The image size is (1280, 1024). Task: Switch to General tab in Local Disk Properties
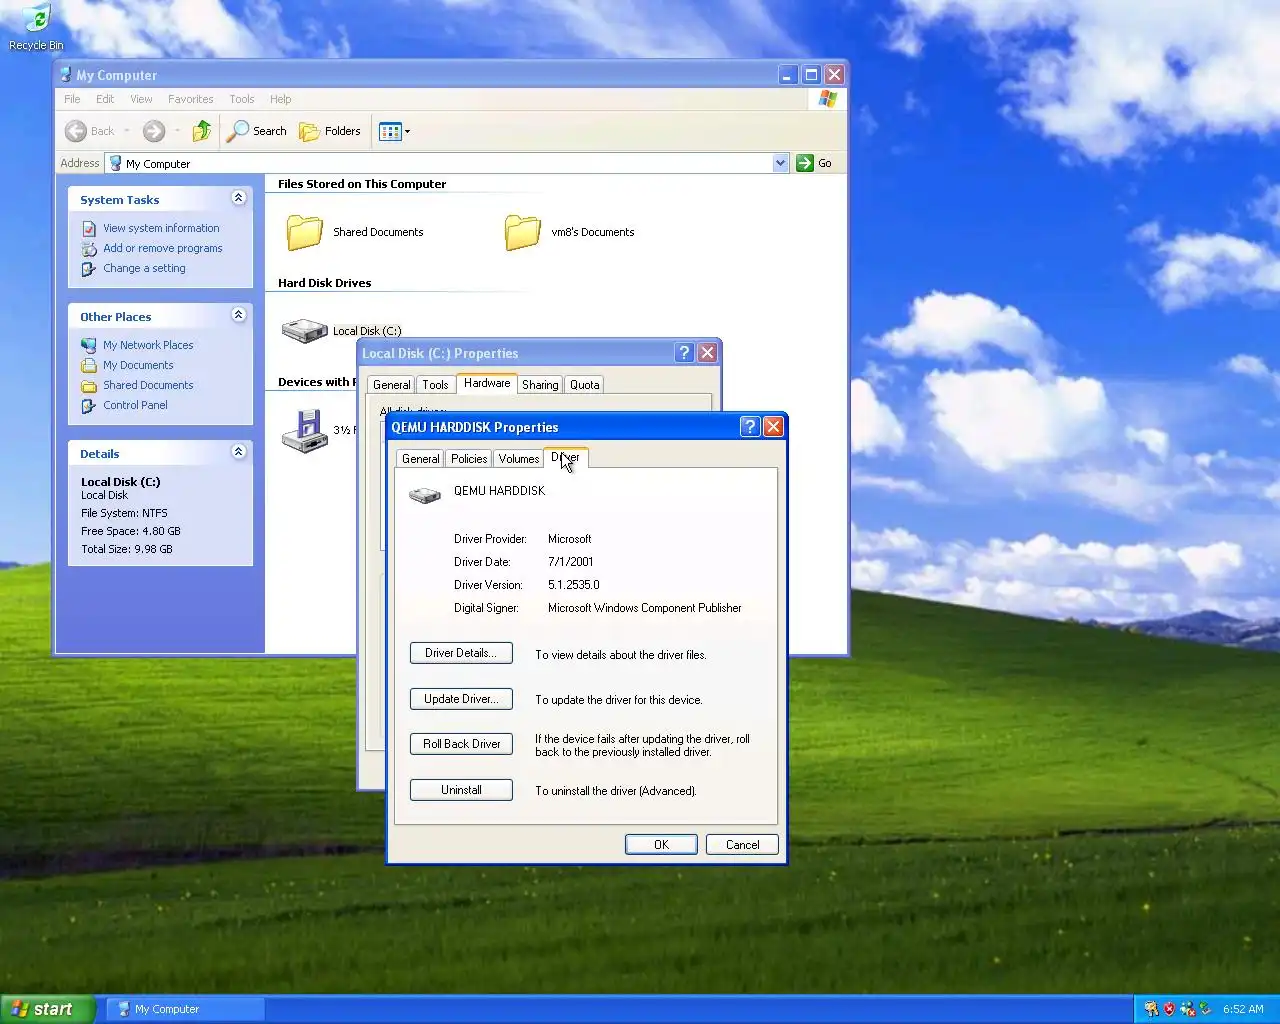pos(391,385)
